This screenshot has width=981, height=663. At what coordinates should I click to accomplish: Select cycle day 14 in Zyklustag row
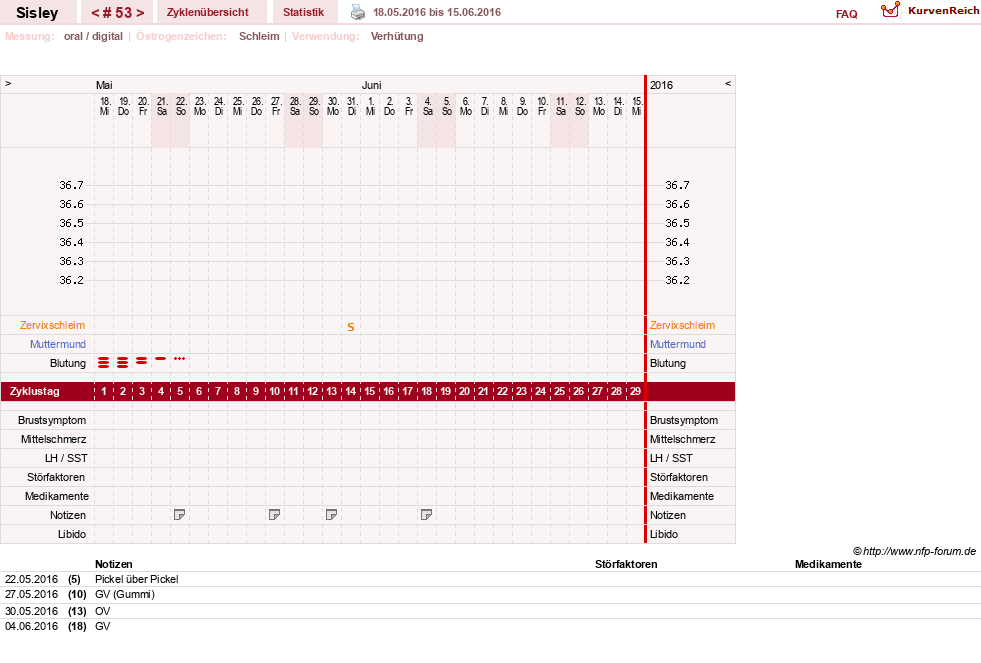350,392
